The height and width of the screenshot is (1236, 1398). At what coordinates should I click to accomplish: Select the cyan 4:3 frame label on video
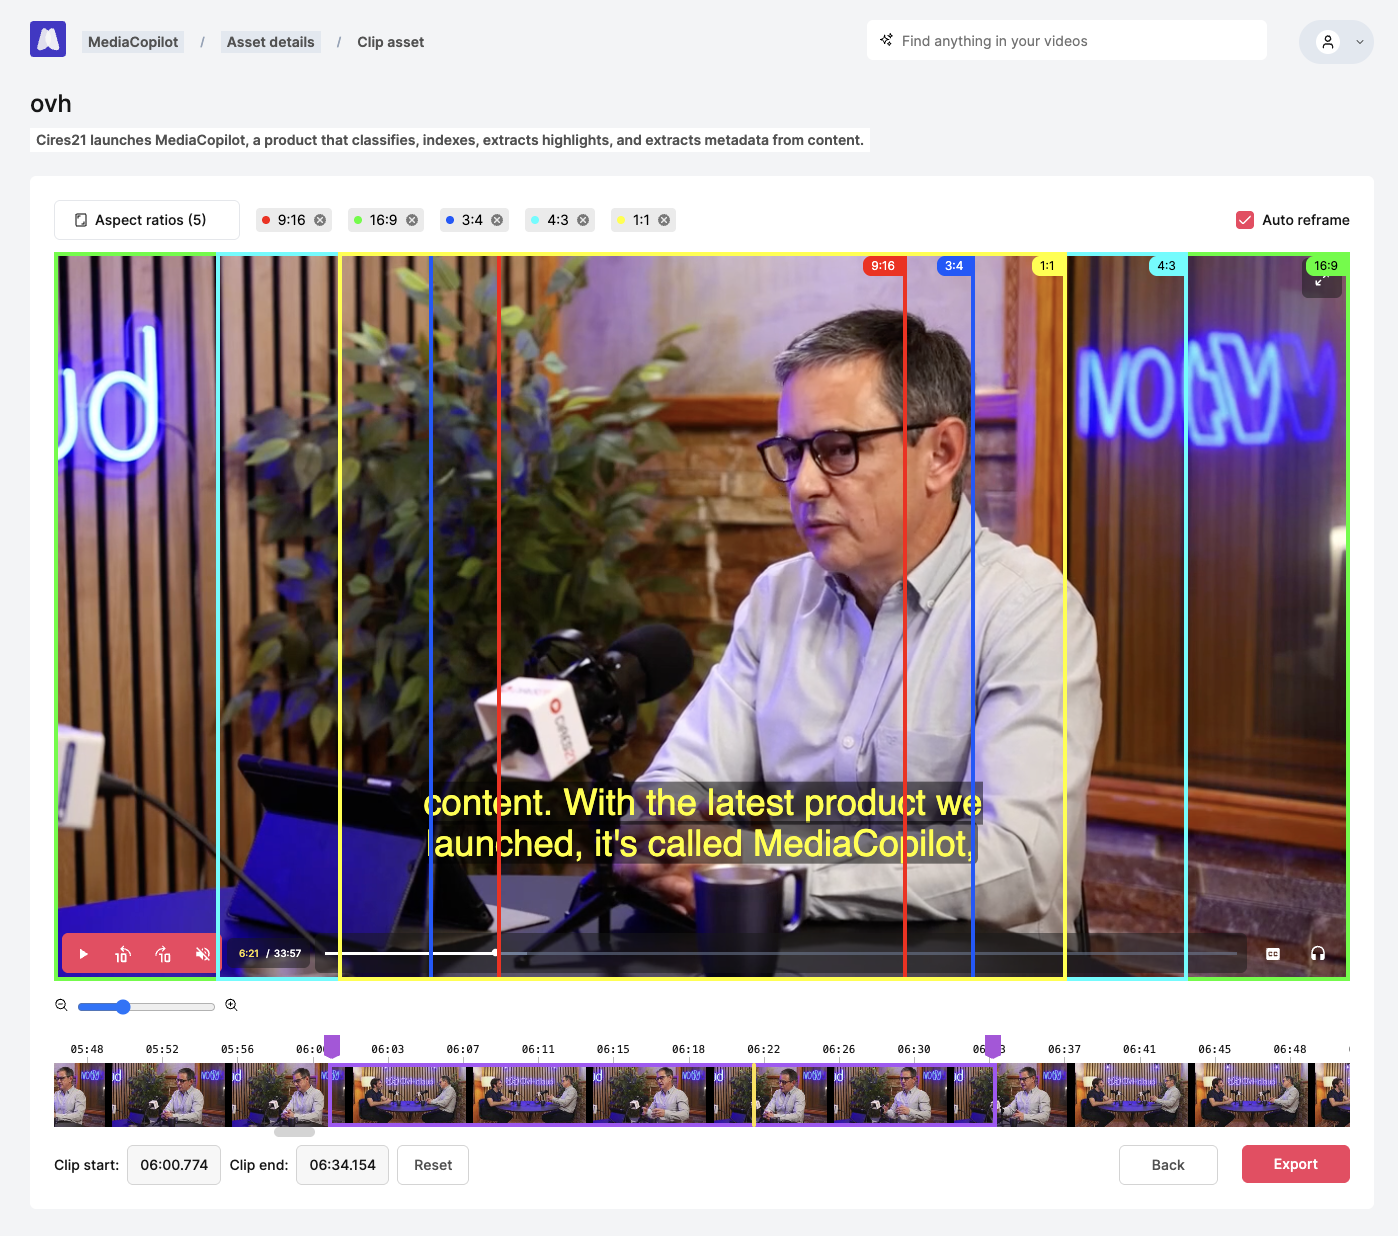[1167, 266]
